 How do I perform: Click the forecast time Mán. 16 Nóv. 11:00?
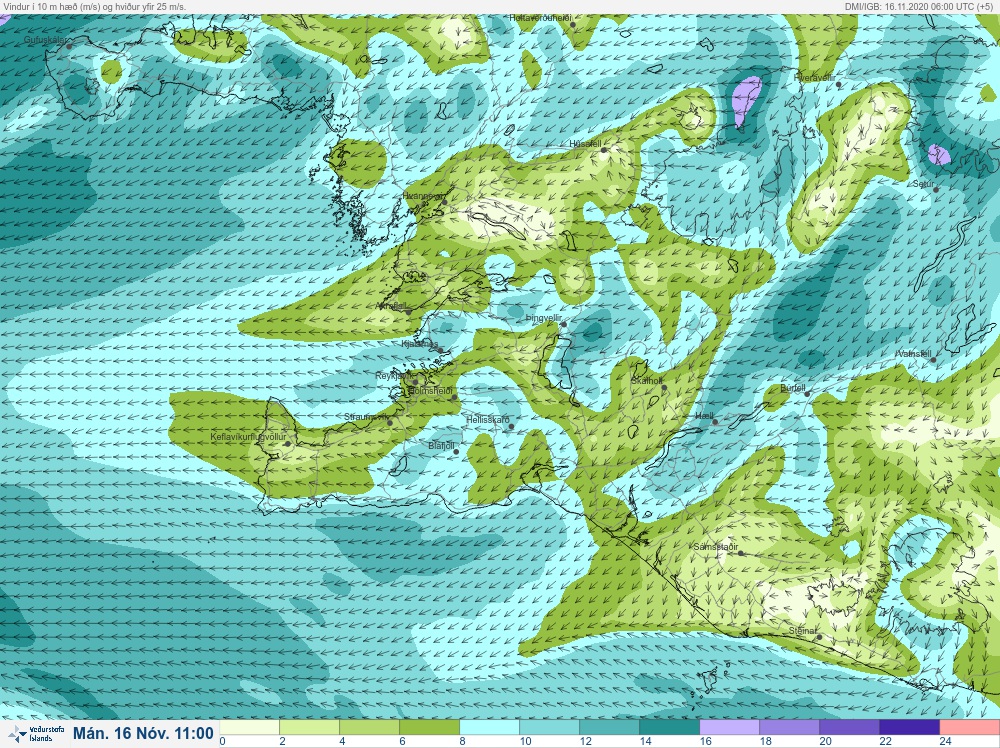click(x=143, y=733)
